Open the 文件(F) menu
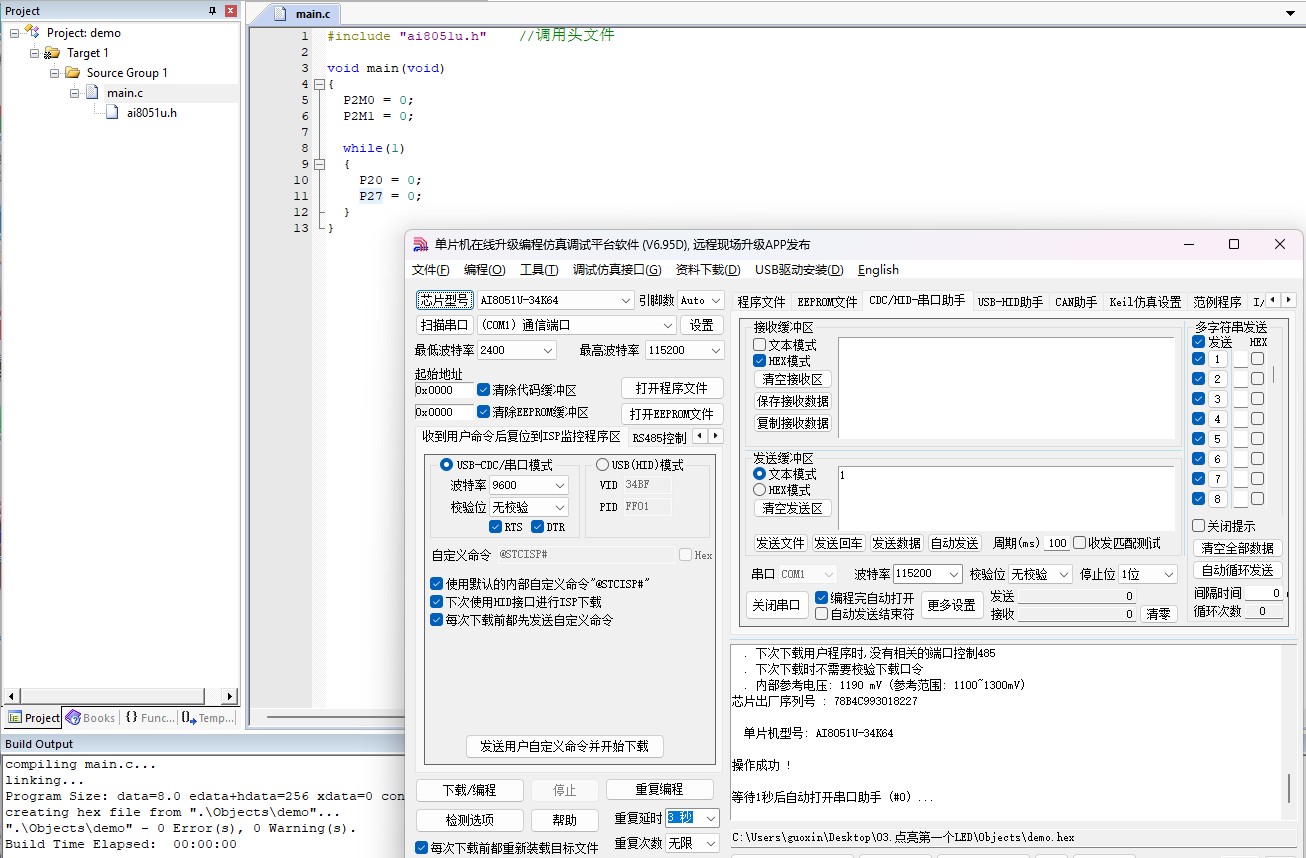This screenshot has width=1306, height=858. tap(430, 270)
